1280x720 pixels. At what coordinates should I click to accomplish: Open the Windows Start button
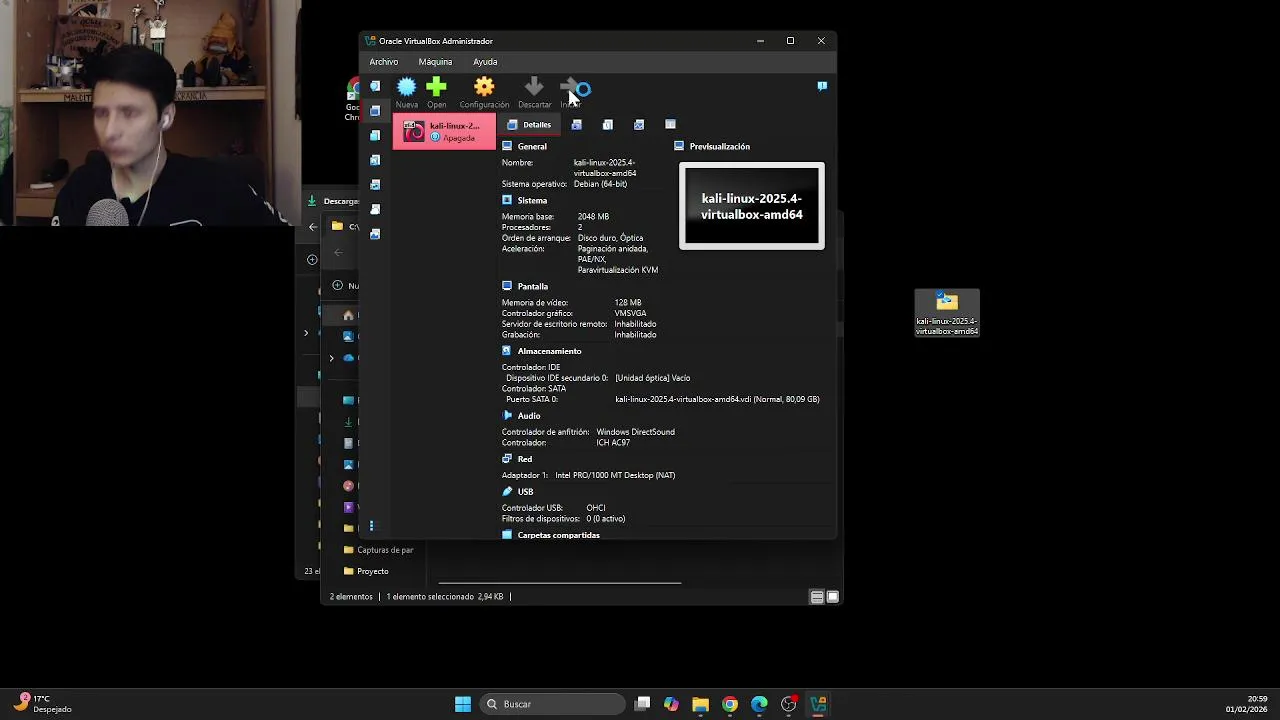[463, 704]
